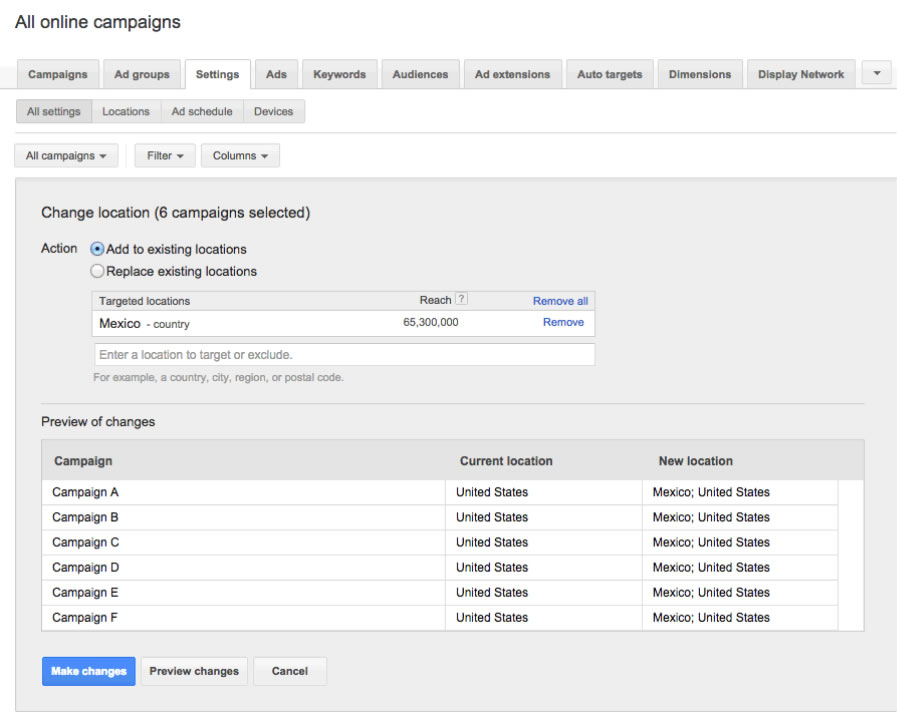The width and height of the screenshot is (897, 719).
Task: Click the Campaign F row name
Action: tap(85, 618)
